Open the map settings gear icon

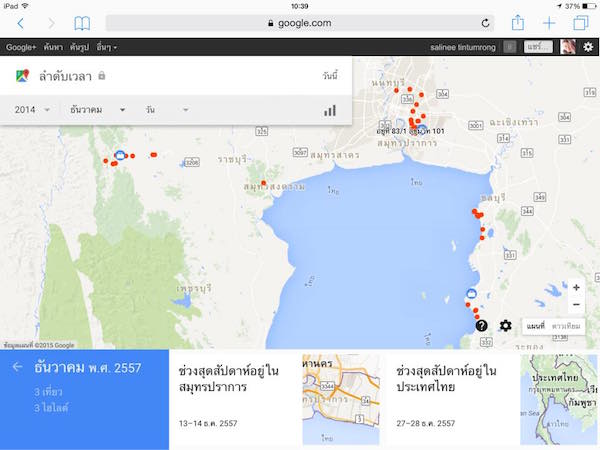[x=505, y=326]
